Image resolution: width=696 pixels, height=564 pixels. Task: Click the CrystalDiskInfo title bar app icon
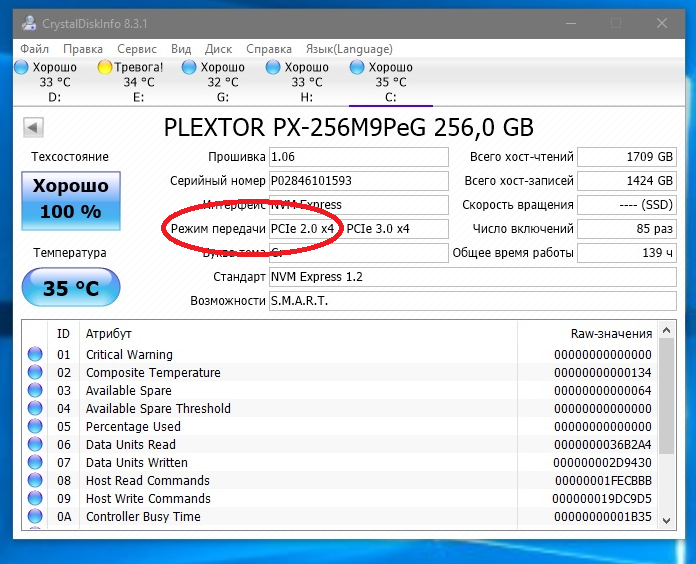click(29, 23)
